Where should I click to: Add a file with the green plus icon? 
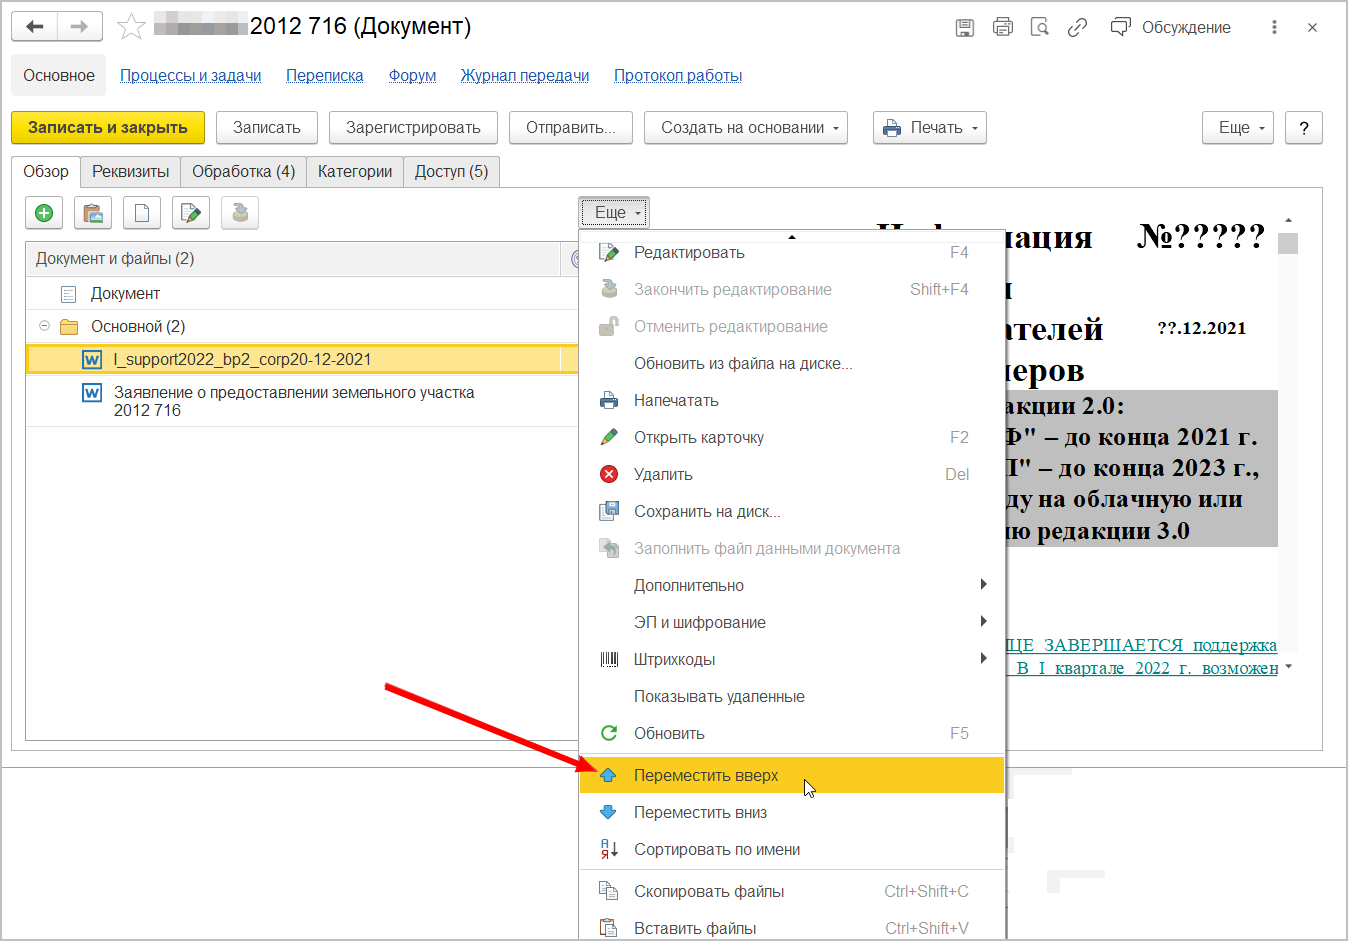pyautogui.click(x=44, y=213)
